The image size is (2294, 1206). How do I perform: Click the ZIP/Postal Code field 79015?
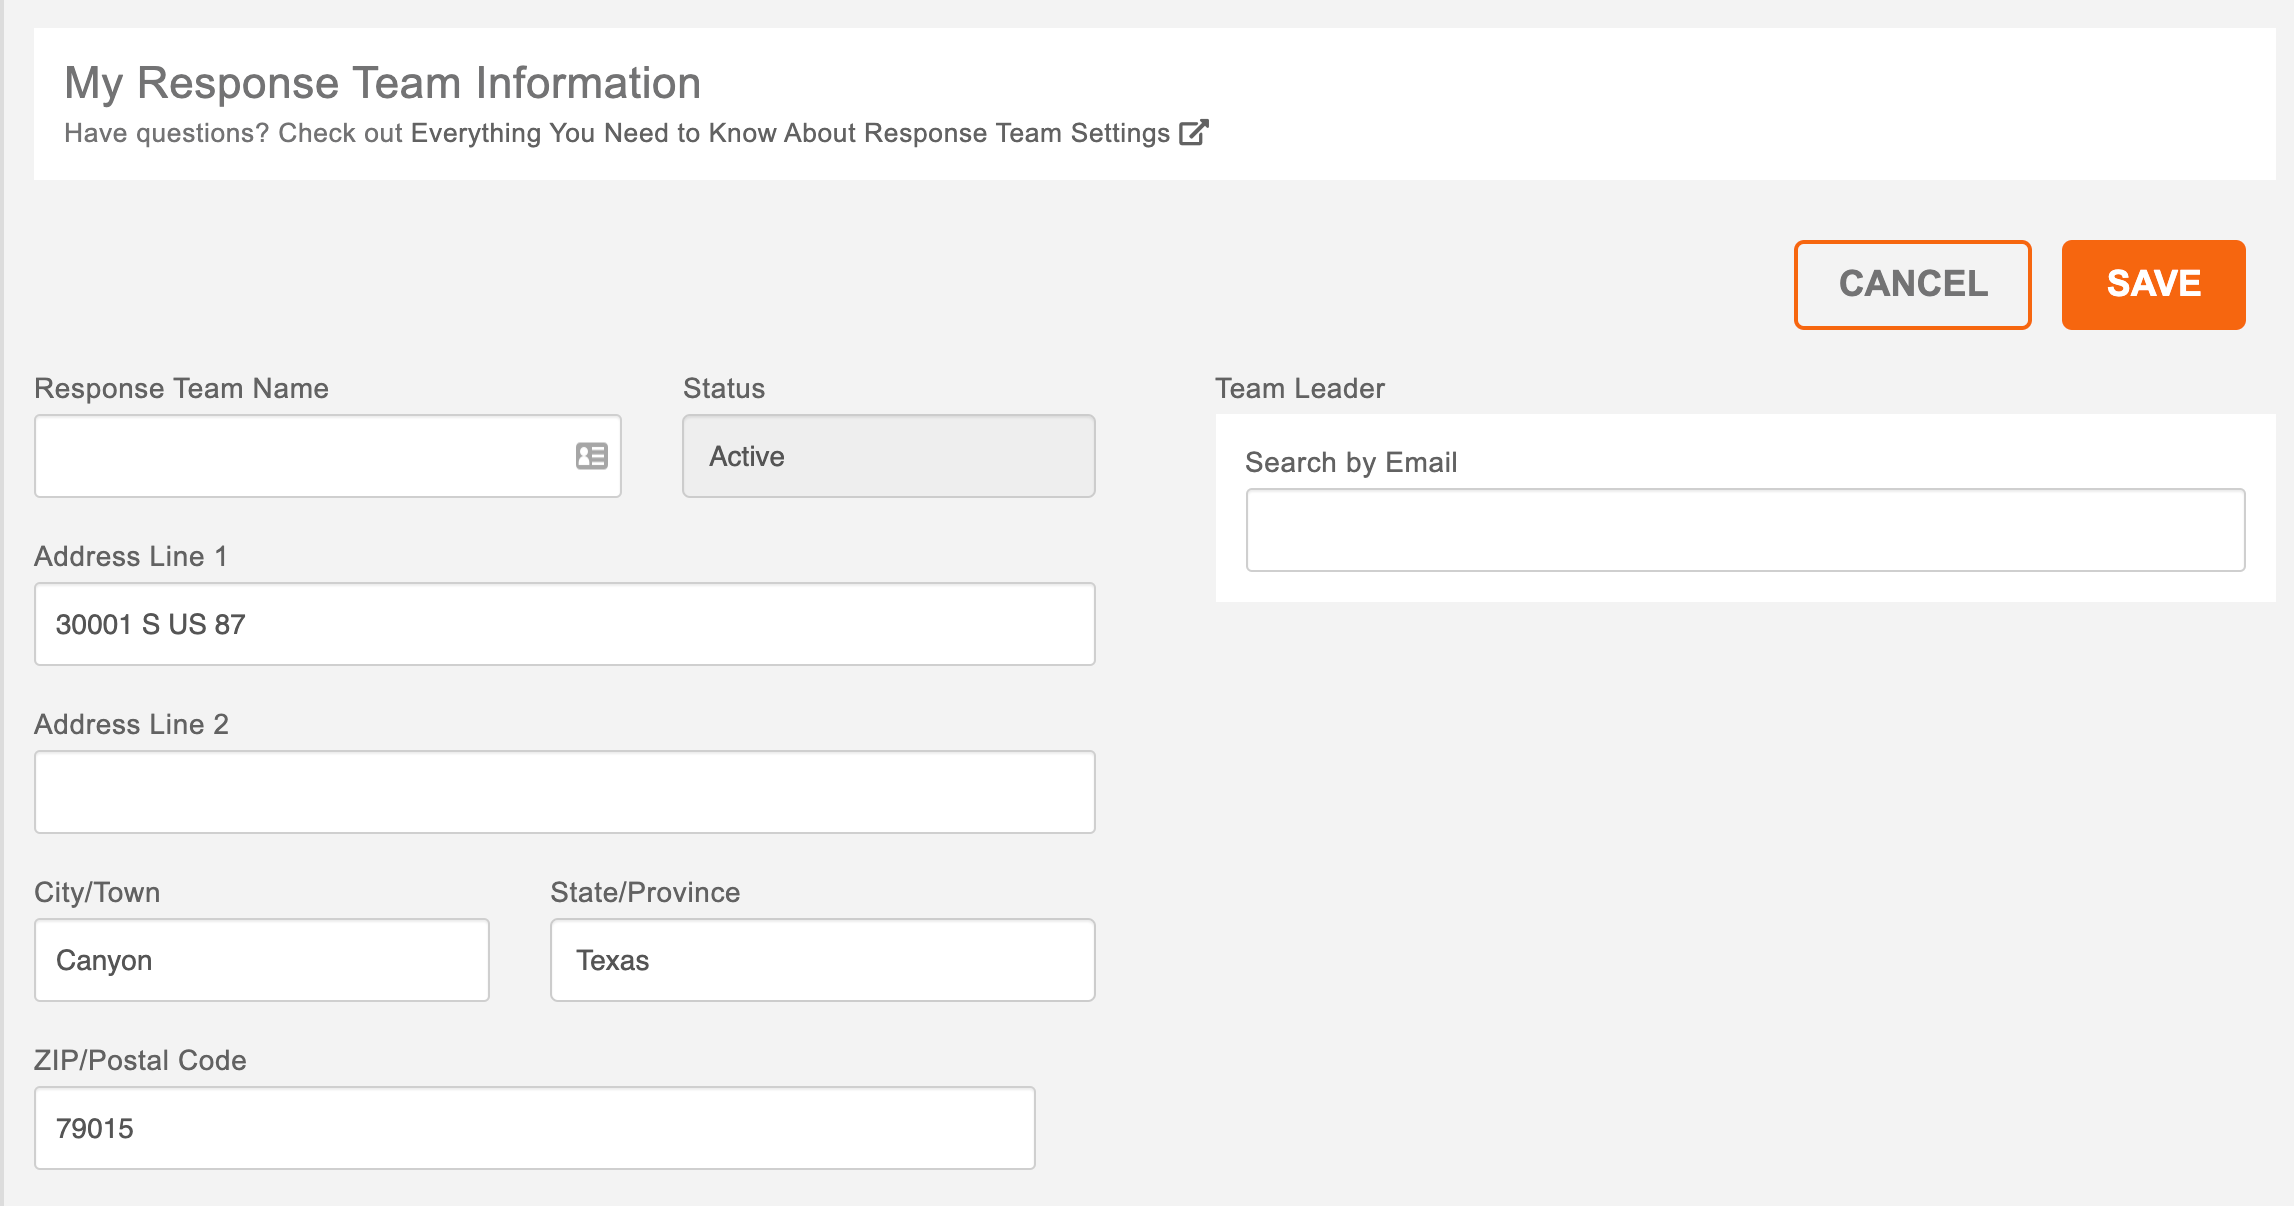pyautogui.click(x=534, y=1128)
